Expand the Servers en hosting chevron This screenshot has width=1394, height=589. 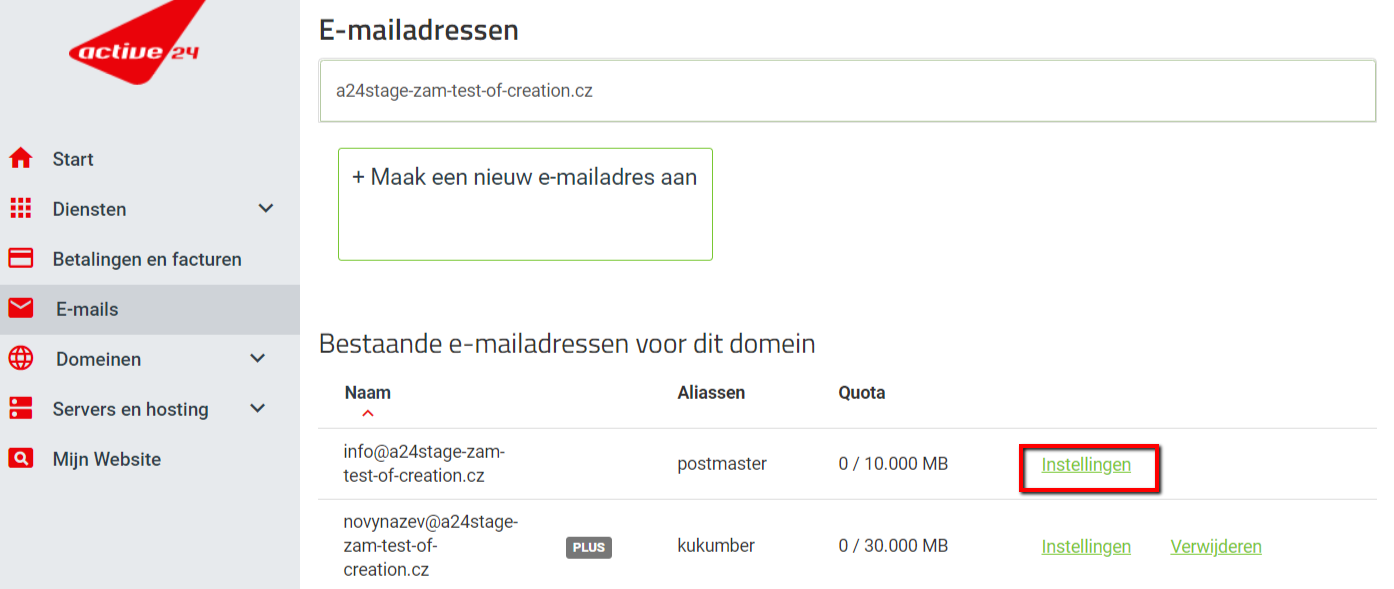pyautogui.click(x=258, y=409)
